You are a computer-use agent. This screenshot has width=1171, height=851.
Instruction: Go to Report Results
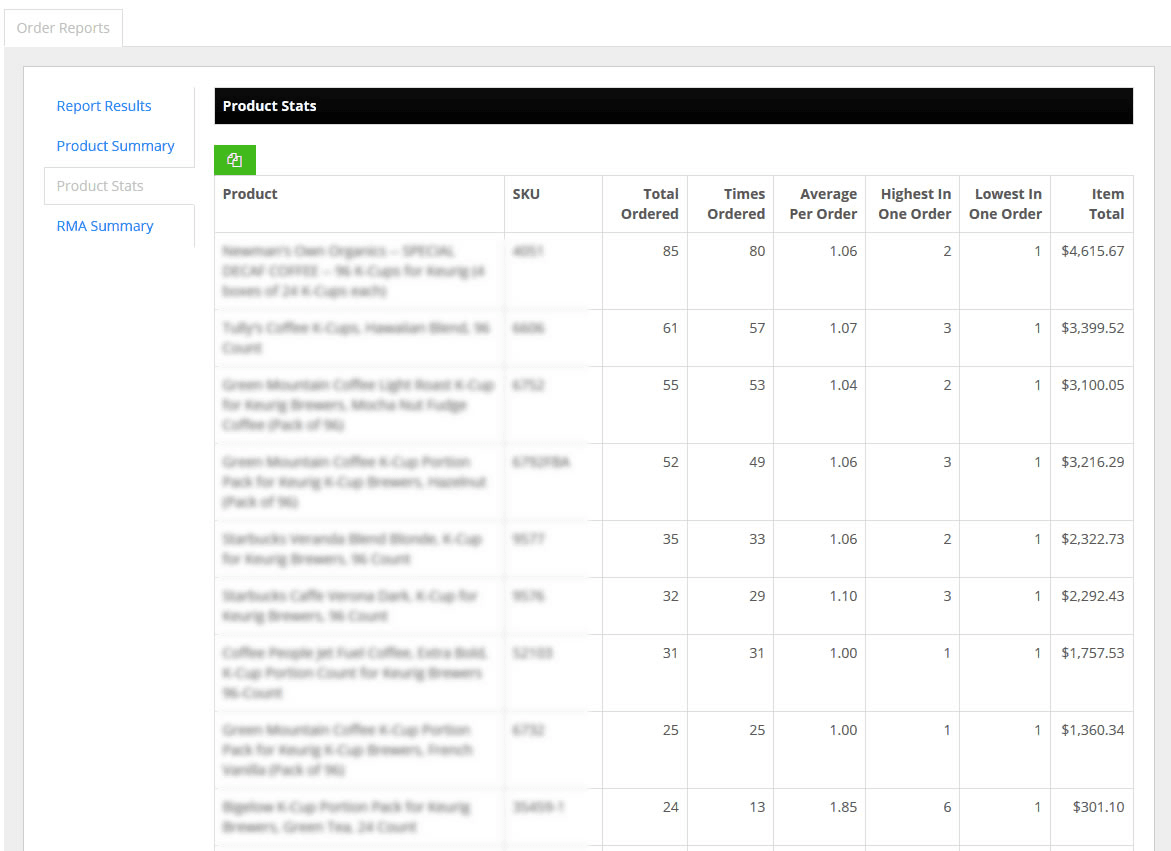[104, 106]
